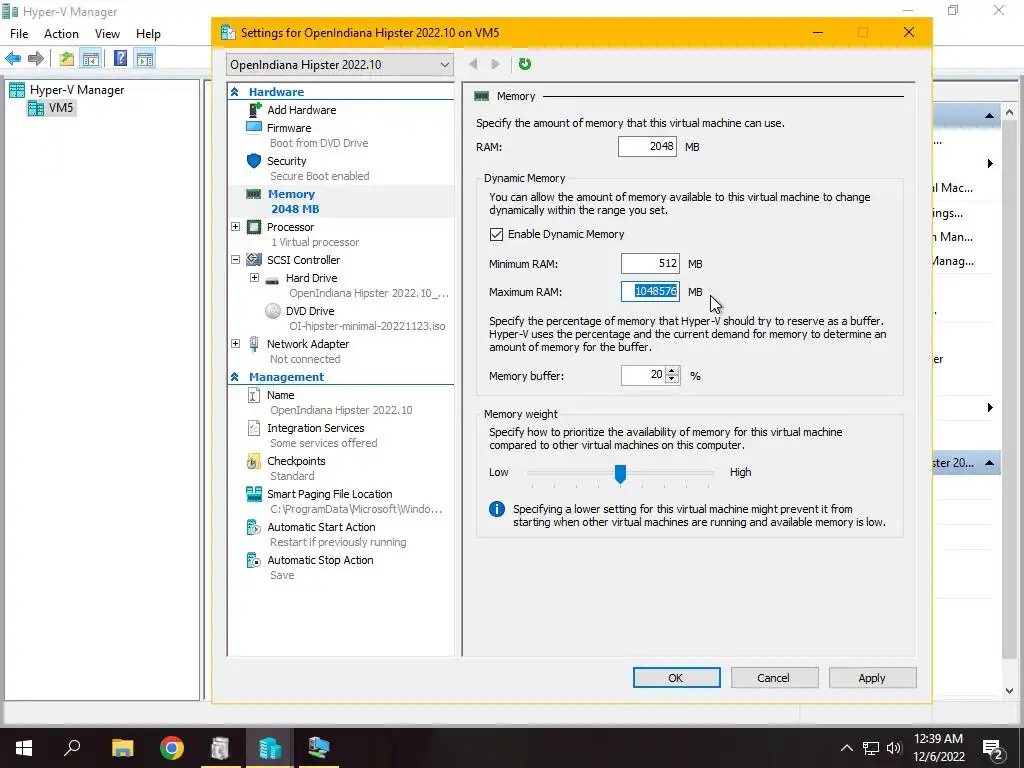Viewport: 1024px width, 768px height.
Task: Click the green refresh icon in Settings
Action: (x=524, y=64)
